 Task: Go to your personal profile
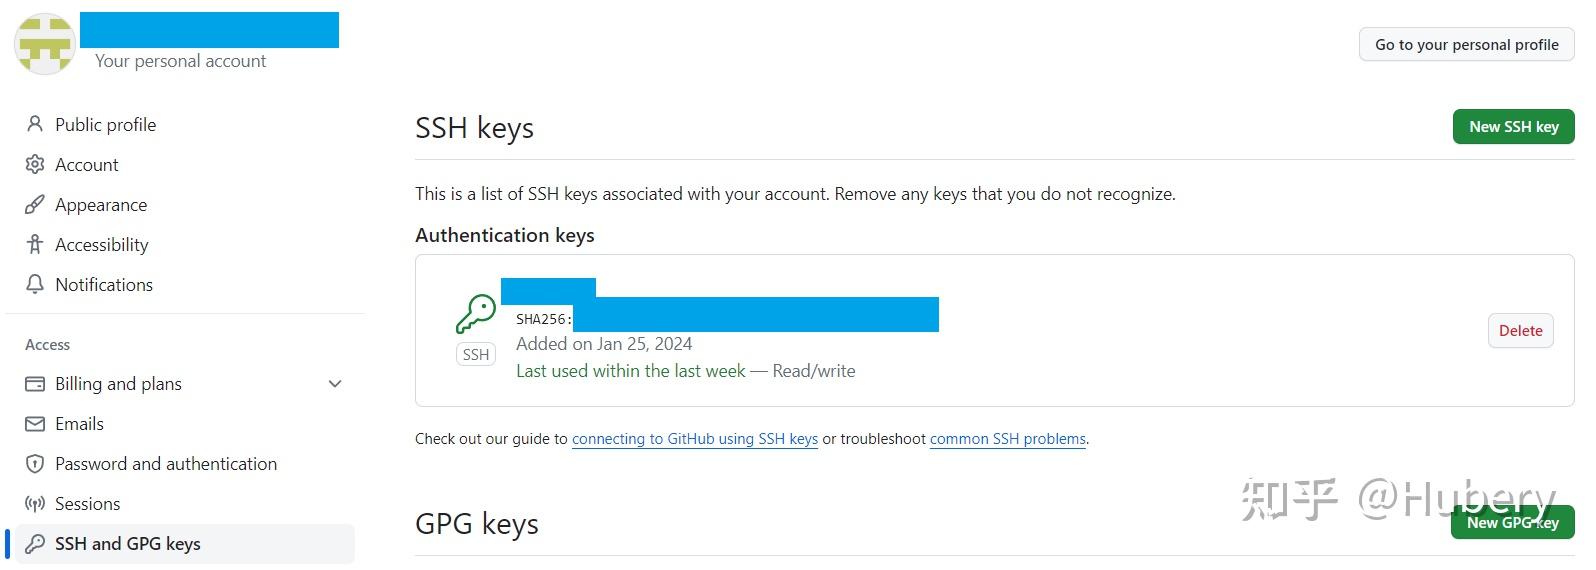tap(1466, 45)
